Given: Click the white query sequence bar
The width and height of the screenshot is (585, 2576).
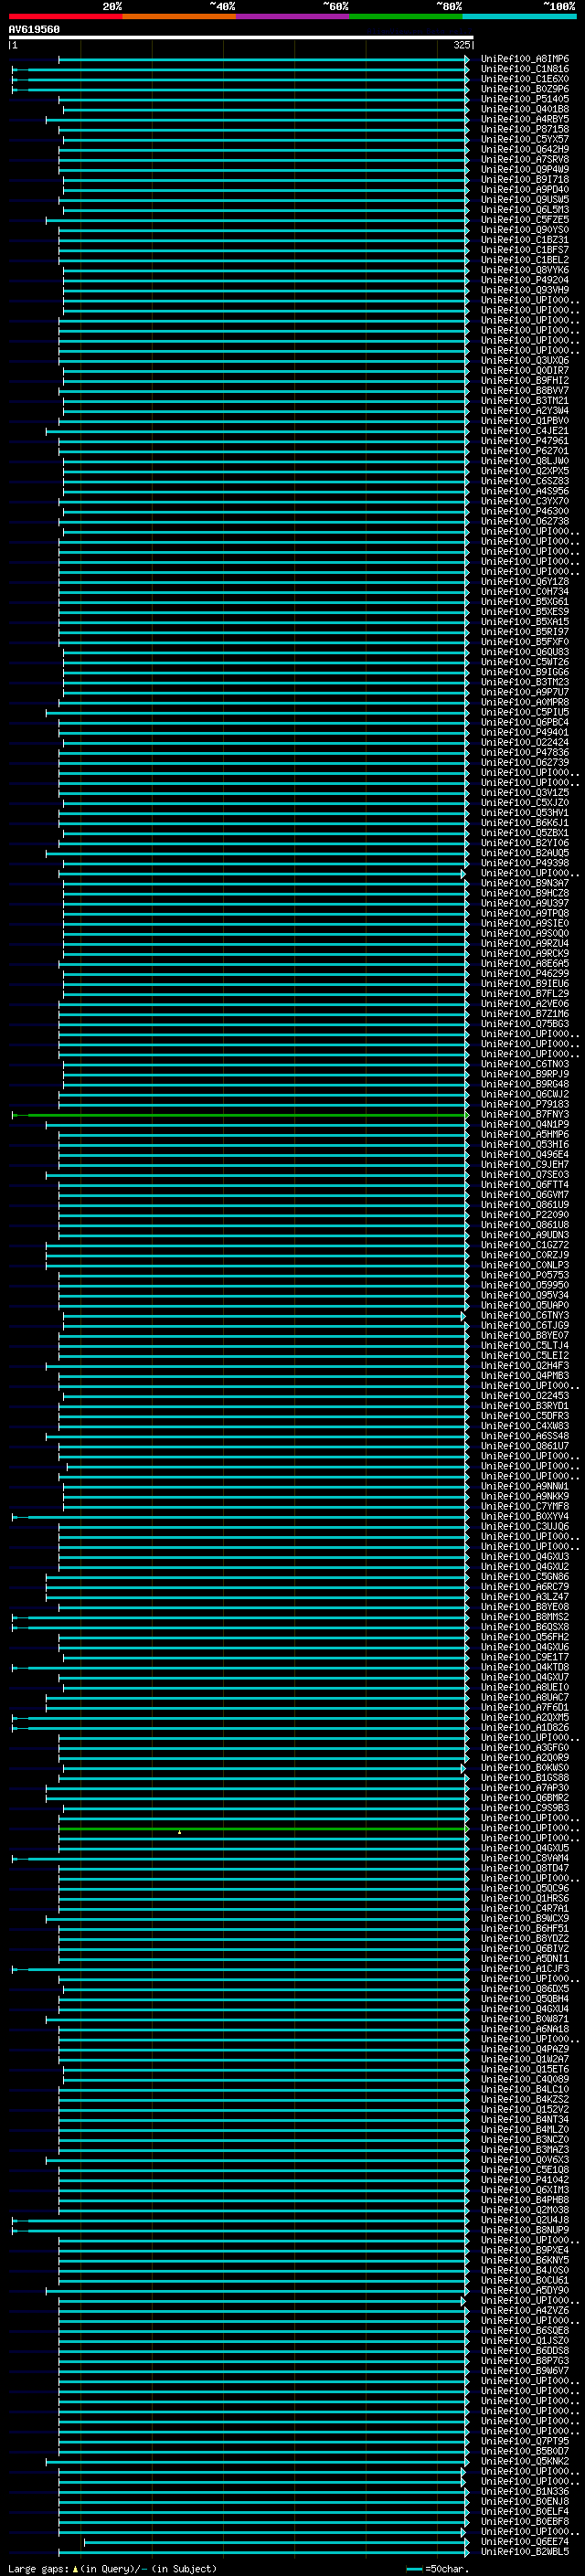Looking at the screenshot, I should tap(241, 38).
